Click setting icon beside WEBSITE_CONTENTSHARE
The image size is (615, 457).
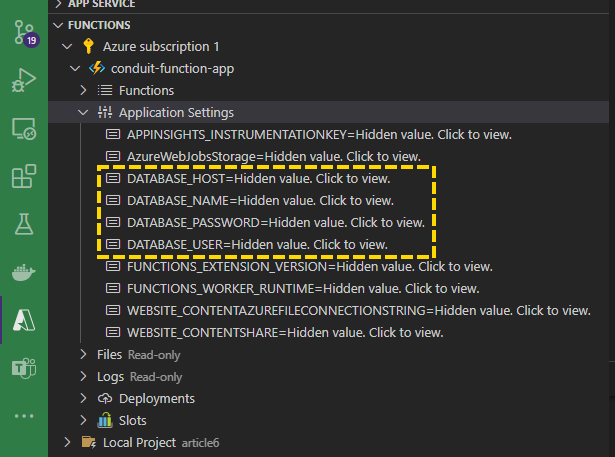[113, 332]
